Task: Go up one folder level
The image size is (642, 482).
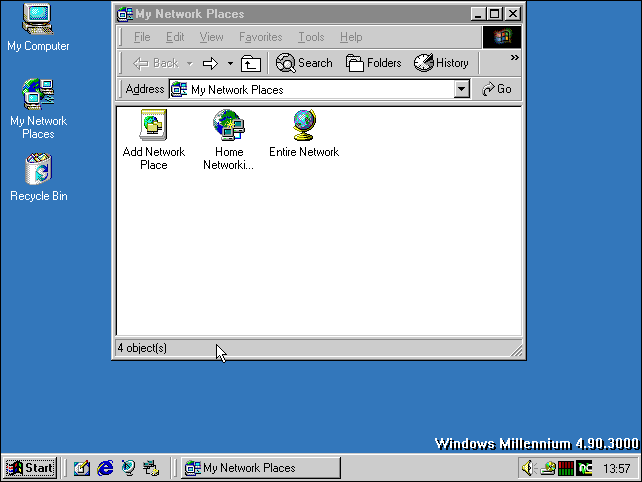Action: click(x=251, y=63)
